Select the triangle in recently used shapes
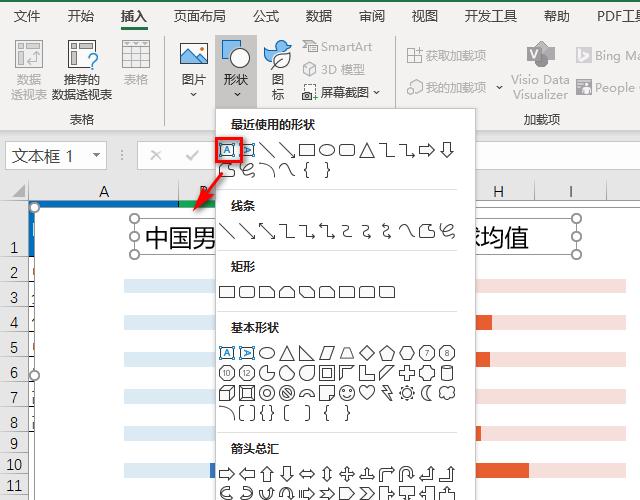Image resolution: width=640 pixels, height=500 pixels. (367, 150)
